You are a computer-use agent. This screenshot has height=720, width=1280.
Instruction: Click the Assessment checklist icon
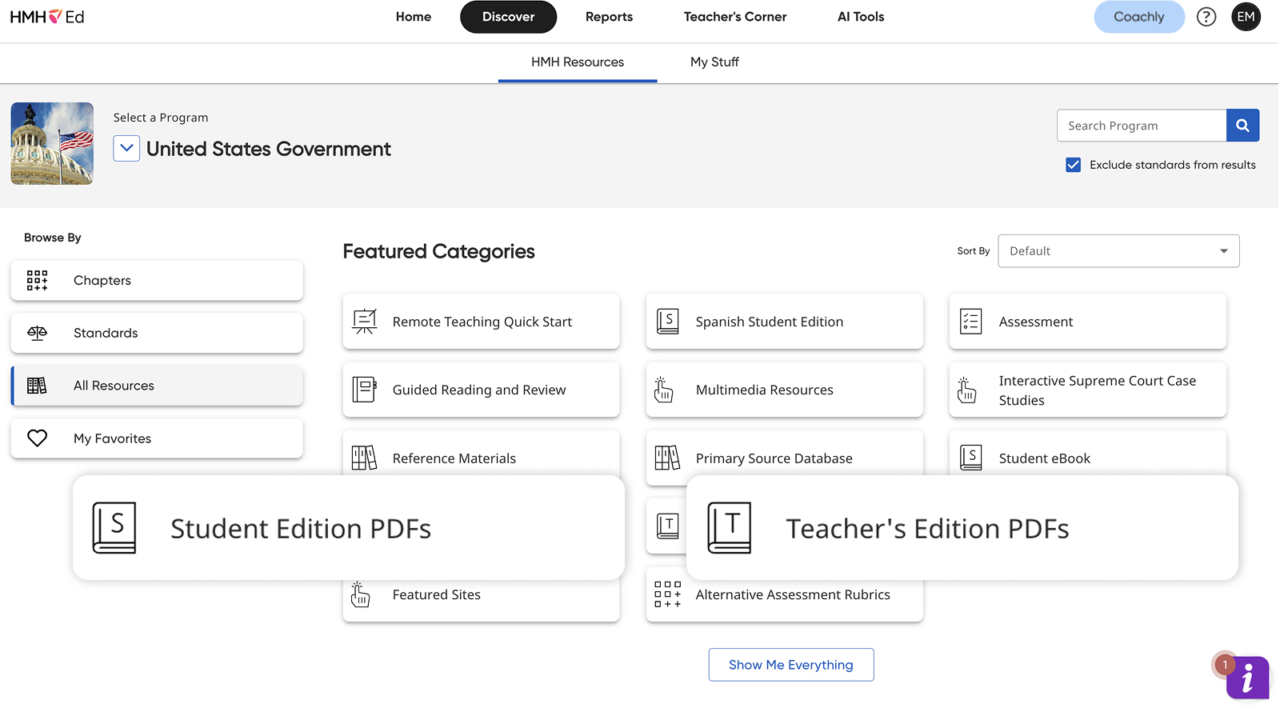click(x=971, y=321)
